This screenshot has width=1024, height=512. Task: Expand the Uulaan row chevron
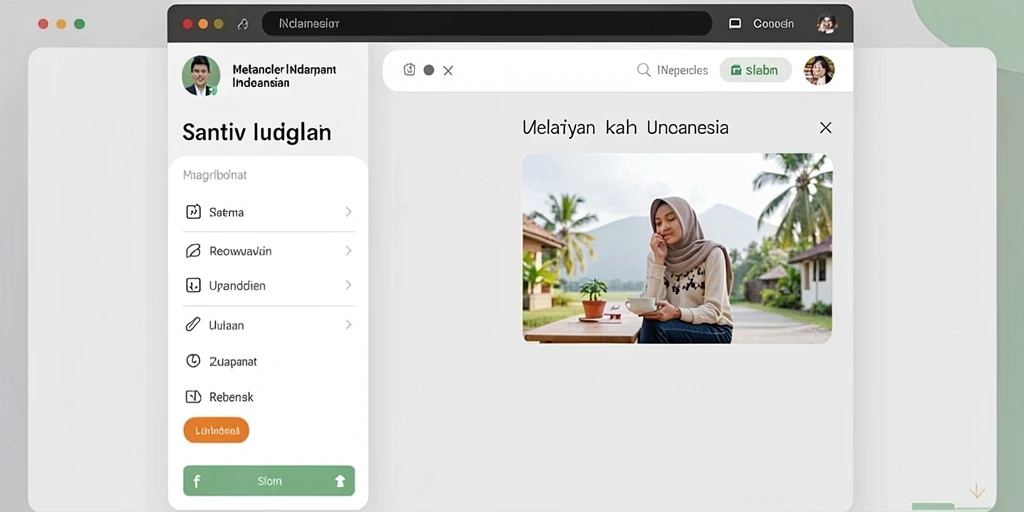(x=348, y=325)
